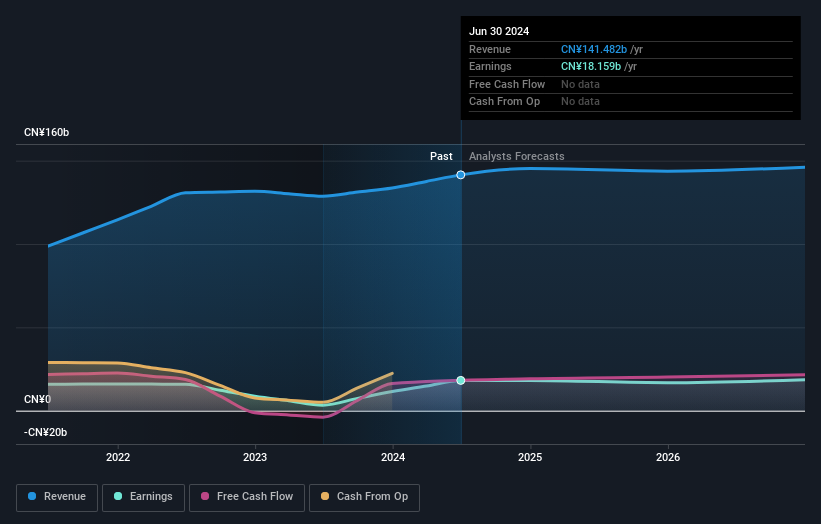Toggle the Cash From Op legend button
The width and height of the screenshot is (821, 524).
[364, 497]
